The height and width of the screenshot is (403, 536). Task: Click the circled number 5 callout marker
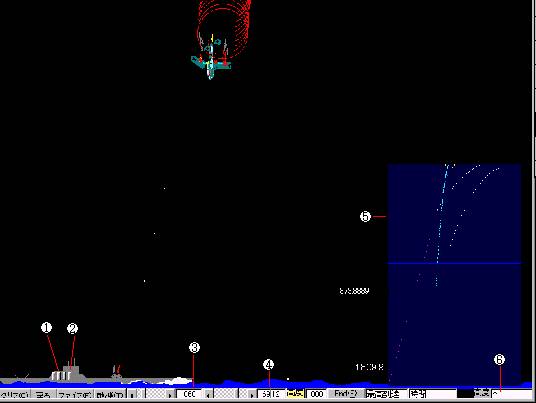[x=365, y=216]
